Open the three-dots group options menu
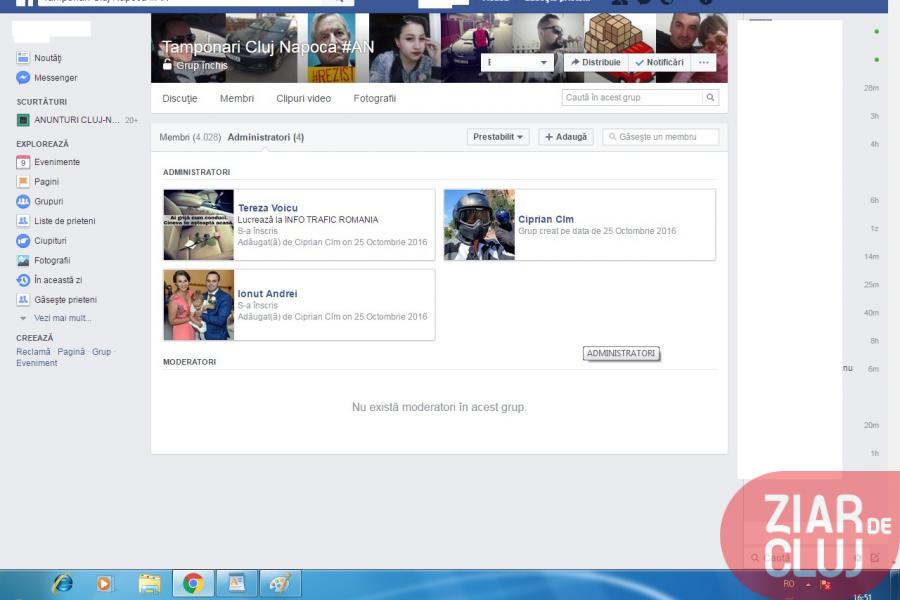This screenshot has height=600, width=900. (x=704, y=62)
